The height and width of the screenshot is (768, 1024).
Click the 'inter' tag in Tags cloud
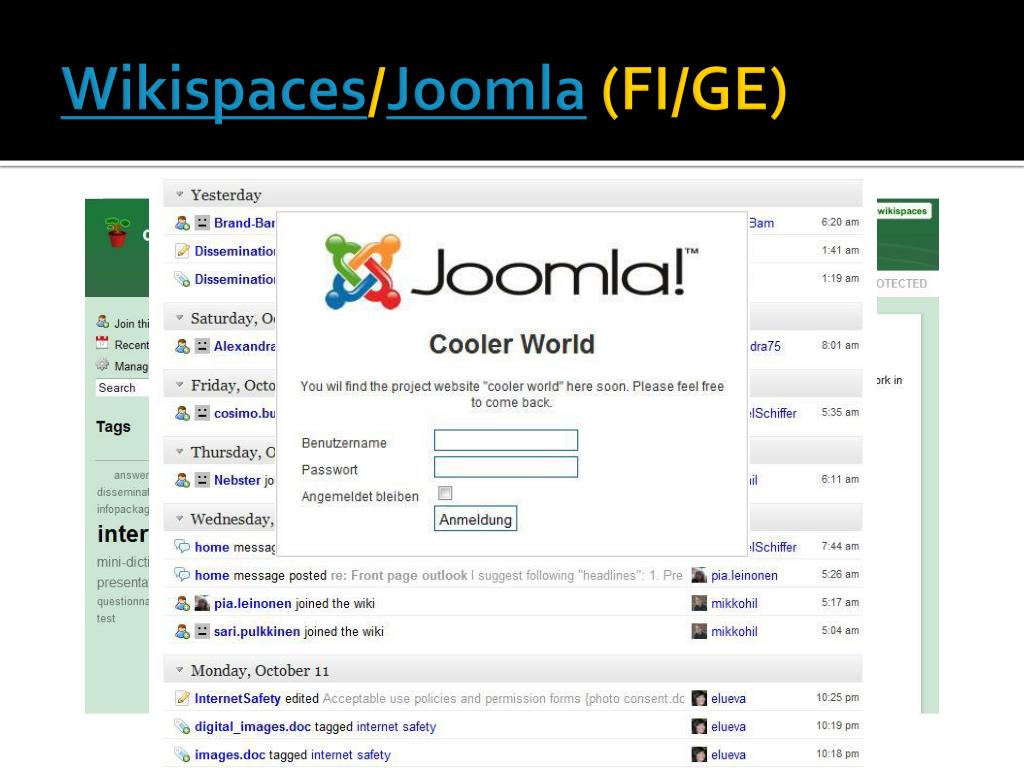pyautogui.click(x=123, y=534)
